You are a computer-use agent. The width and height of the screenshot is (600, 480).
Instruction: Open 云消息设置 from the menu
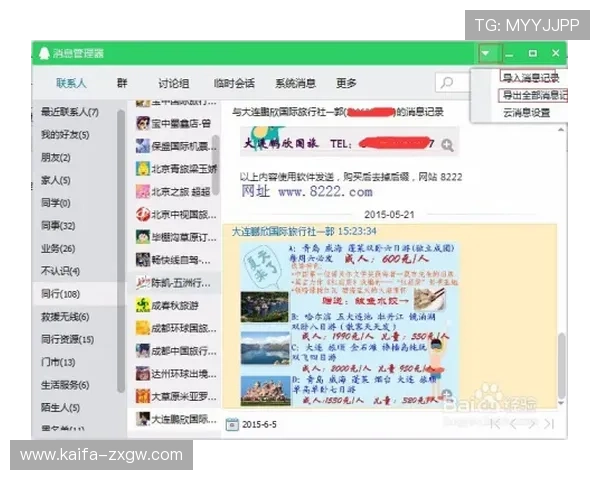pyautogui.click(x=527, y=113)
